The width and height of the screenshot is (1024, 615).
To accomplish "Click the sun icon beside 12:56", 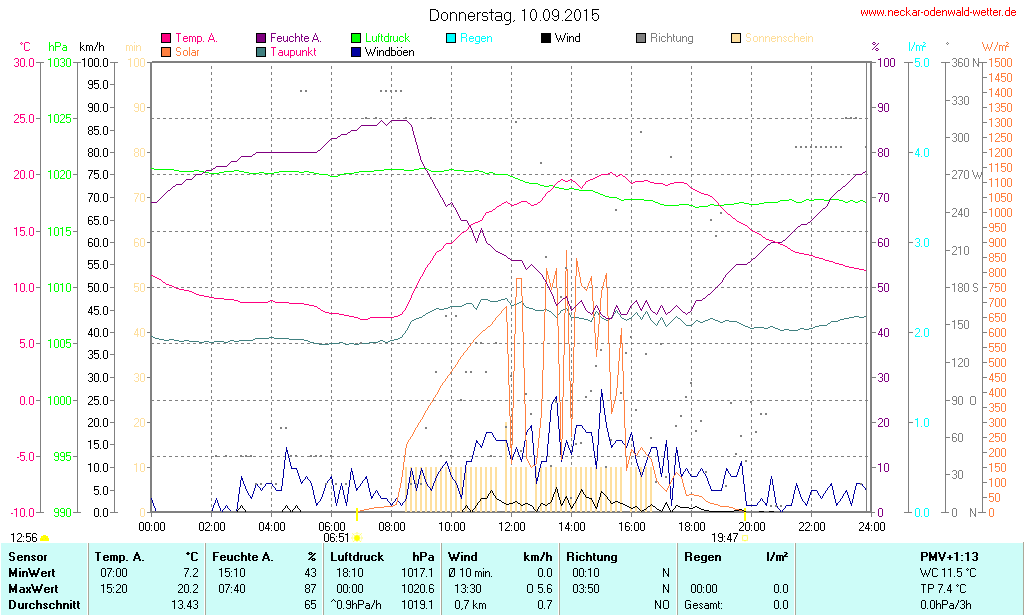I will click(44, 538).
